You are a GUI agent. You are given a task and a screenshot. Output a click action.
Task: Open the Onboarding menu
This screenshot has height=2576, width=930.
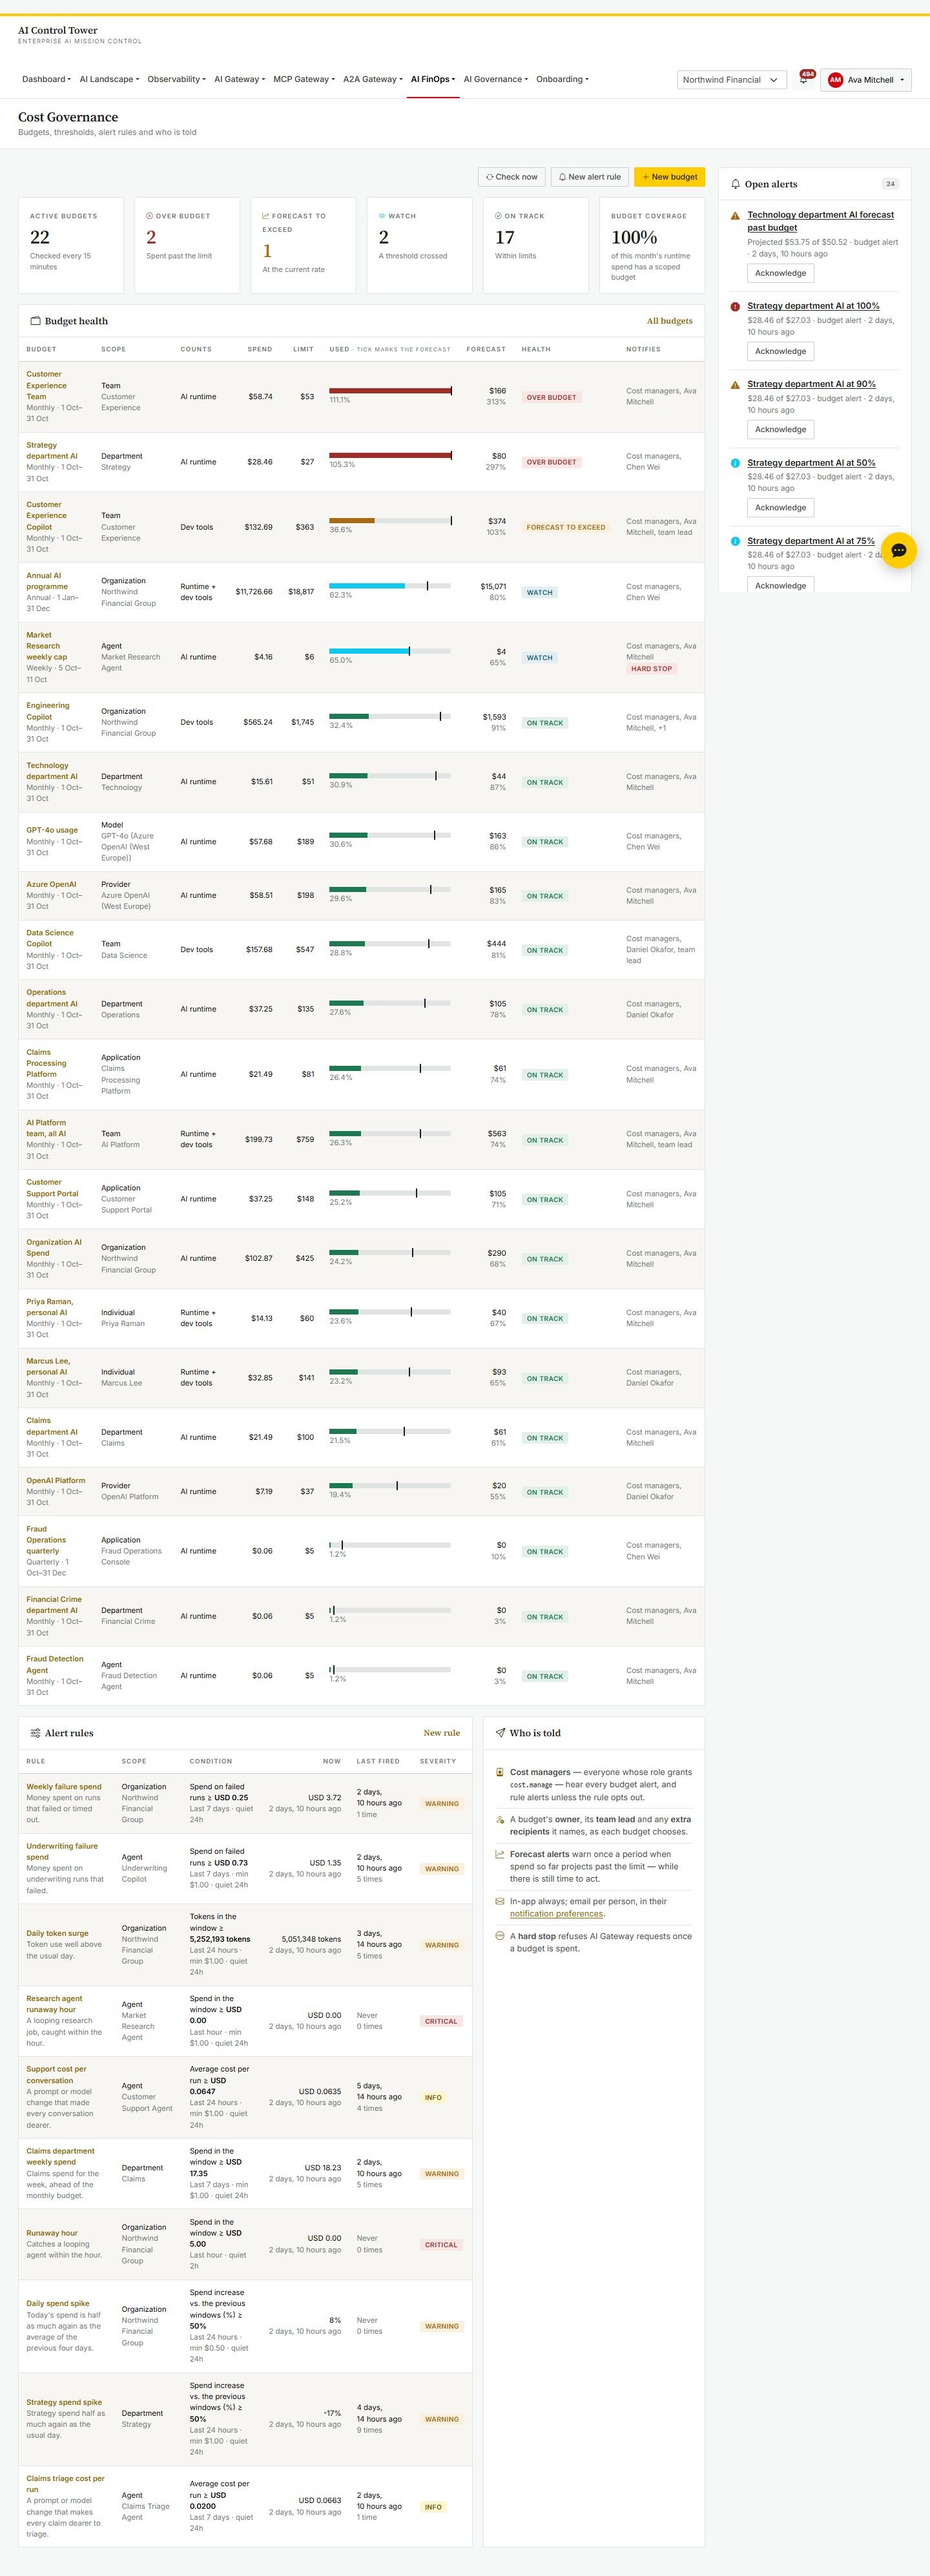pos(563,79)
